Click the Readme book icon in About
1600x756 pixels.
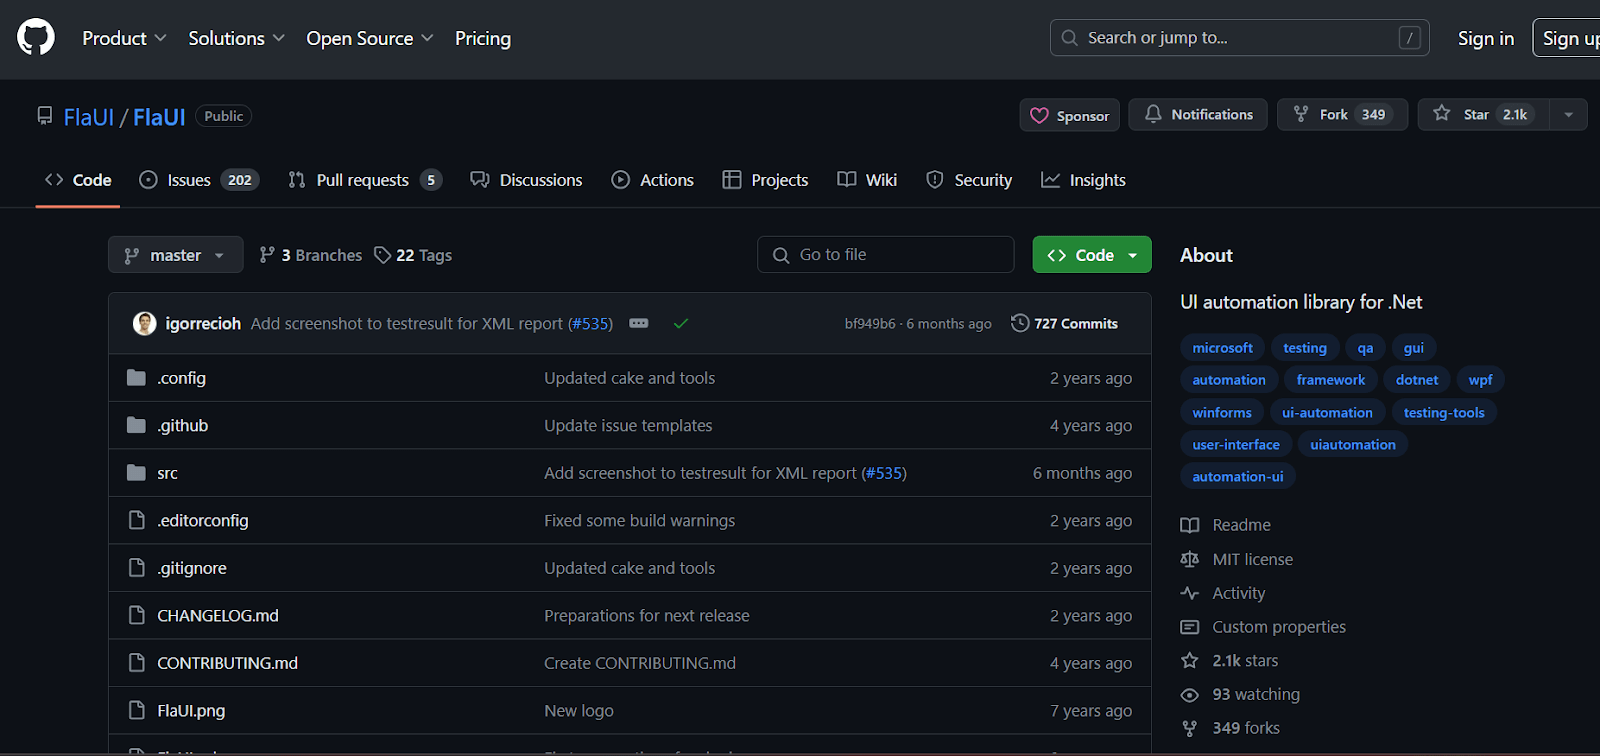pyautogui.click(x=1190, y=525)
